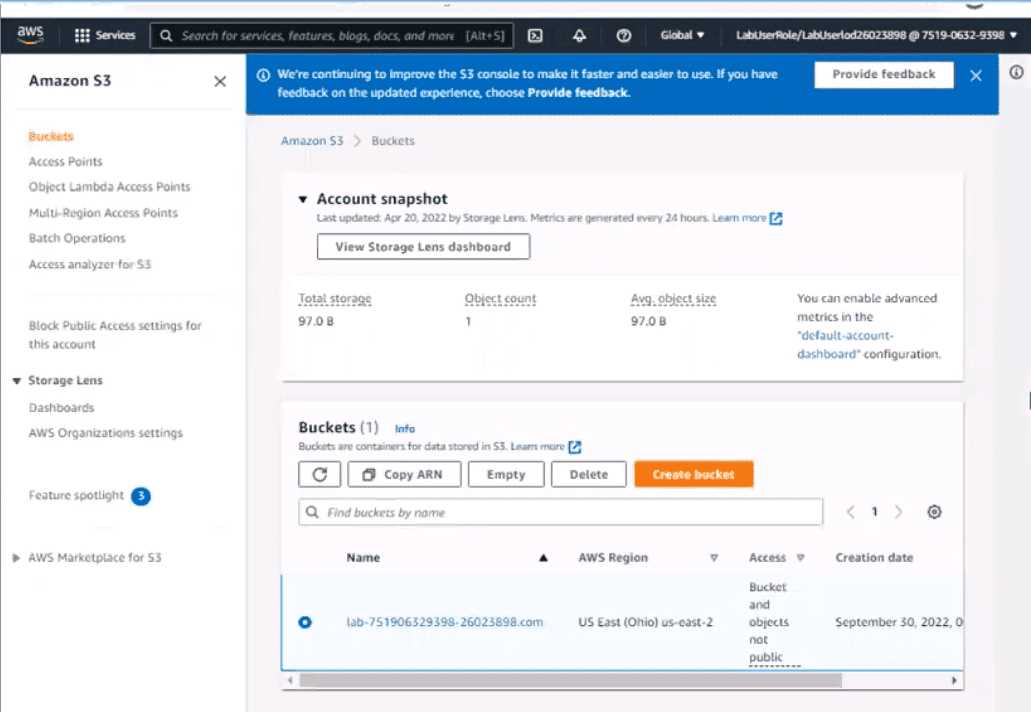The width and height of the screenshot is (1031, 712).
Task: Open the bucket table preferences gear
Action: (x=934, y=512)
